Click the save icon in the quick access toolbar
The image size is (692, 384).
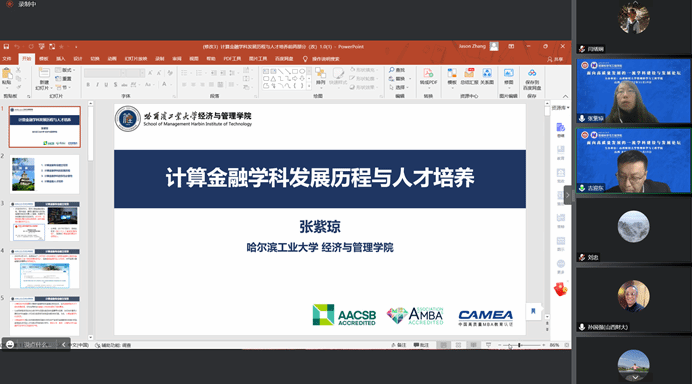6,46
